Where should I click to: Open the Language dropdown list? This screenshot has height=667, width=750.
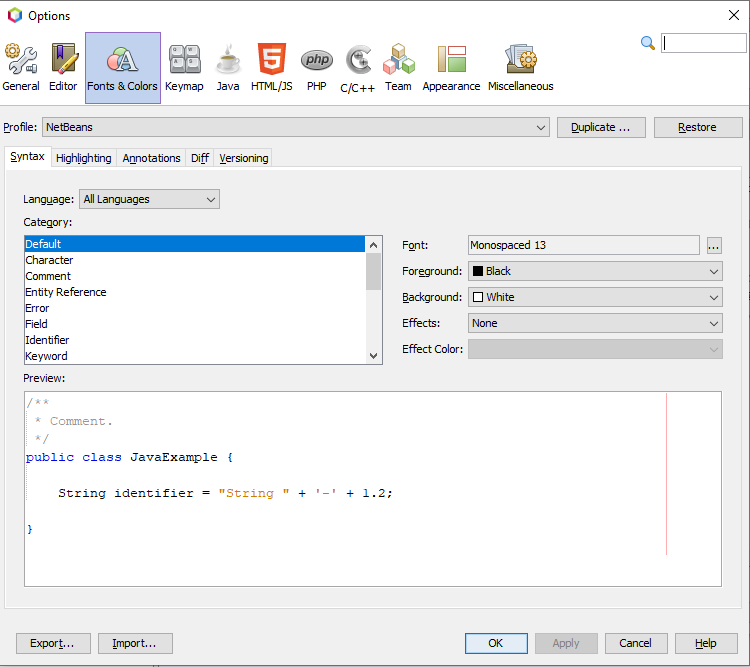[149, 199]
